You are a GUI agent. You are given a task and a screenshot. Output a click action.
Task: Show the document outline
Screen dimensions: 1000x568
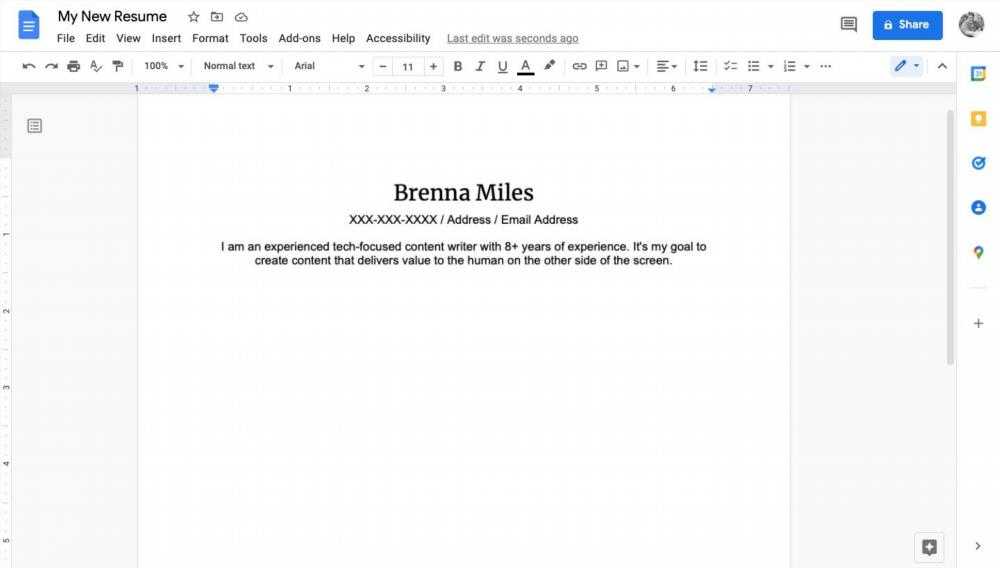click(x=35, y=126)
